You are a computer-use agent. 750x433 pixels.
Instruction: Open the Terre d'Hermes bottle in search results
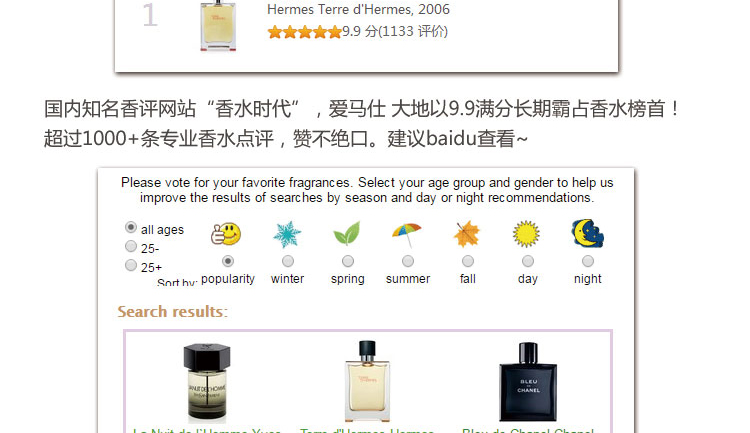coord(367,381)
